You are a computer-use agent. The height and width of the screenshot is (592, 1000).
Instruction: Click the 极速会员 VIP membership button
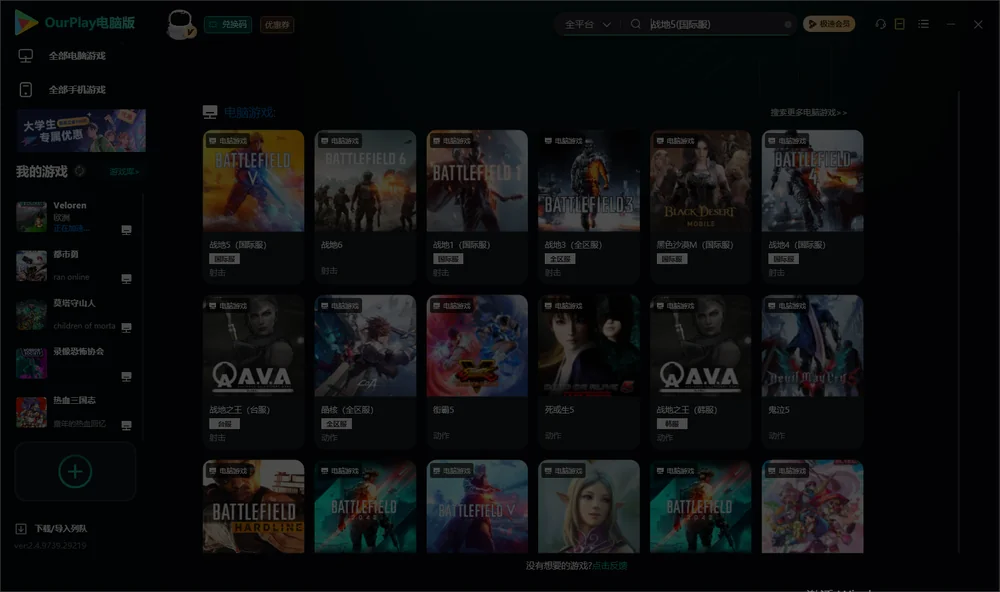point(829,24)
